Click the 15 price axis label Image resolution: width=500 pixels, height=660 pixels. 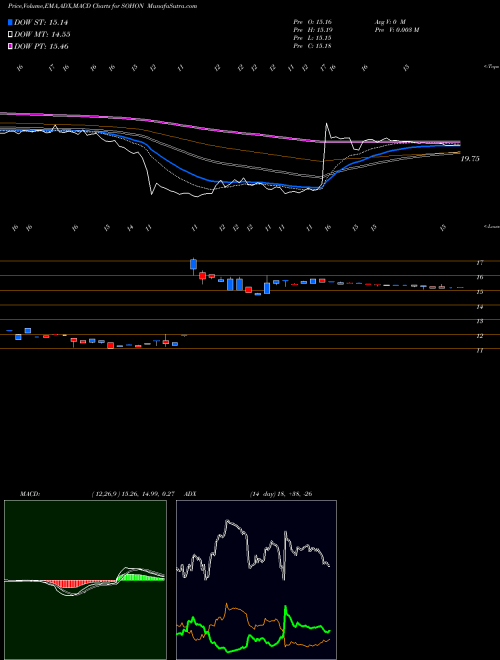(479, 292)
